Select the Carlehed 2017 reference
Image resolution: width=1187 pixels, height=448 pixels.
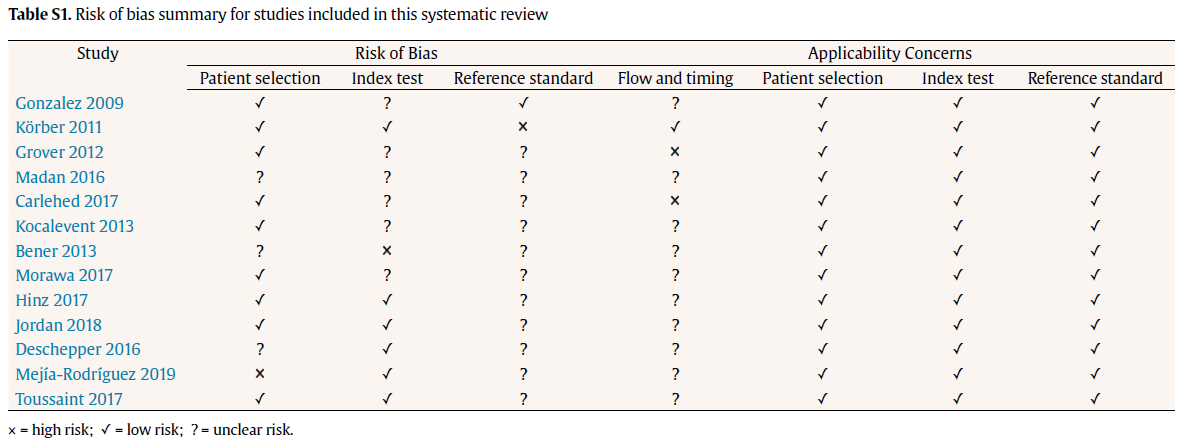[66, 201]
